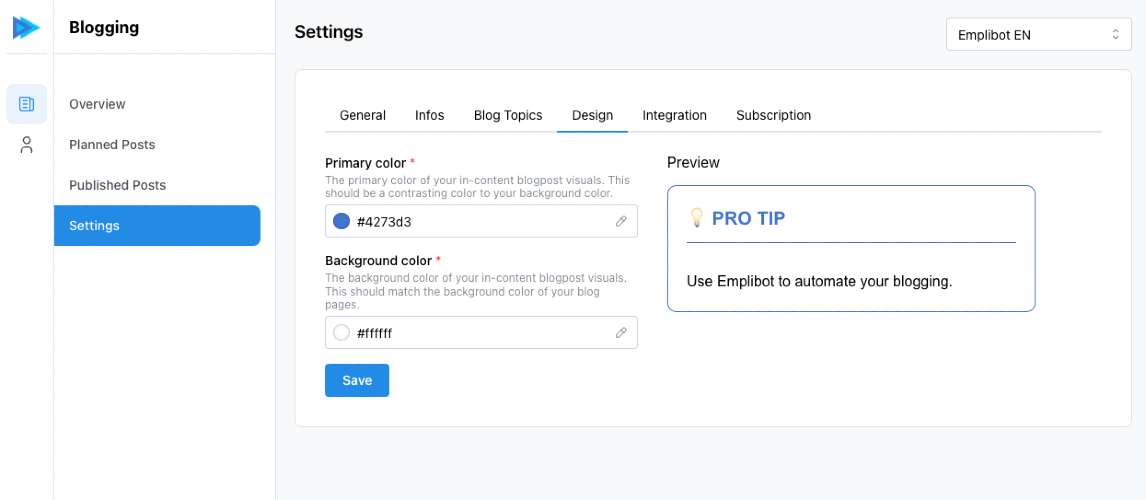1146x500 pixels.
Task: Open the user account icon in sidebar
Action: tap(27, 145)
